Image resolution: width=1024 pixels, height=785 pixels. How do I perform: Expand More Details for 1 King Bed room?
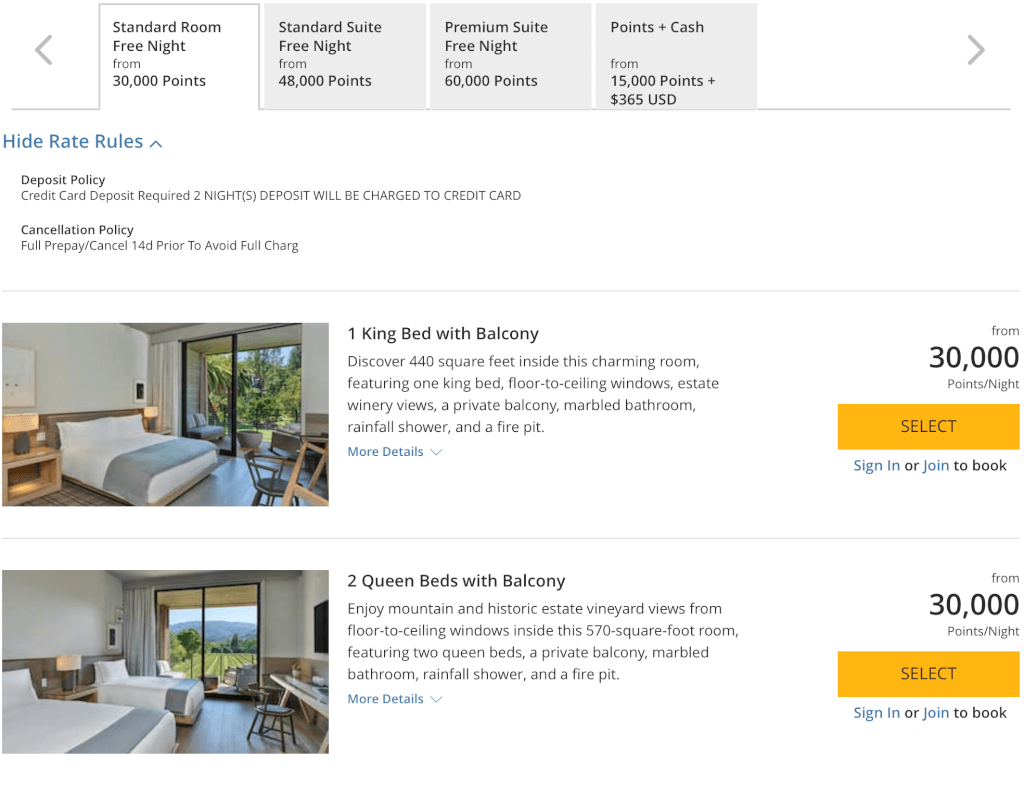[x=385, y=452]
